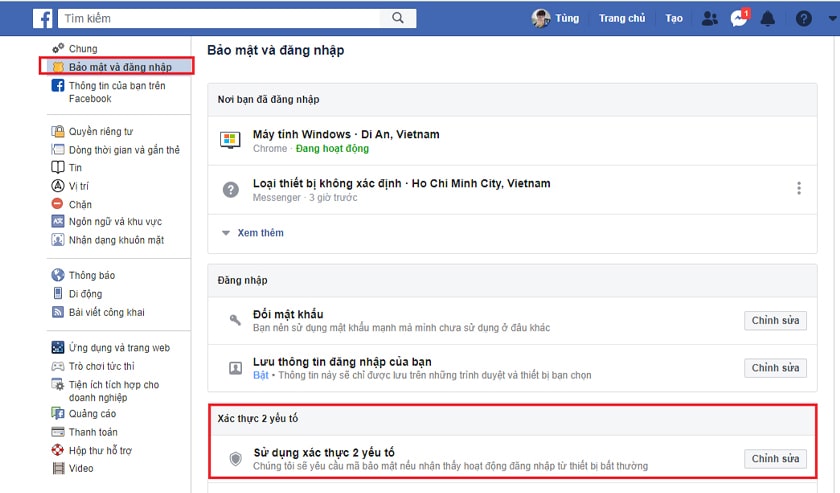Click the Quyền riêng tư lock icon

58,131
